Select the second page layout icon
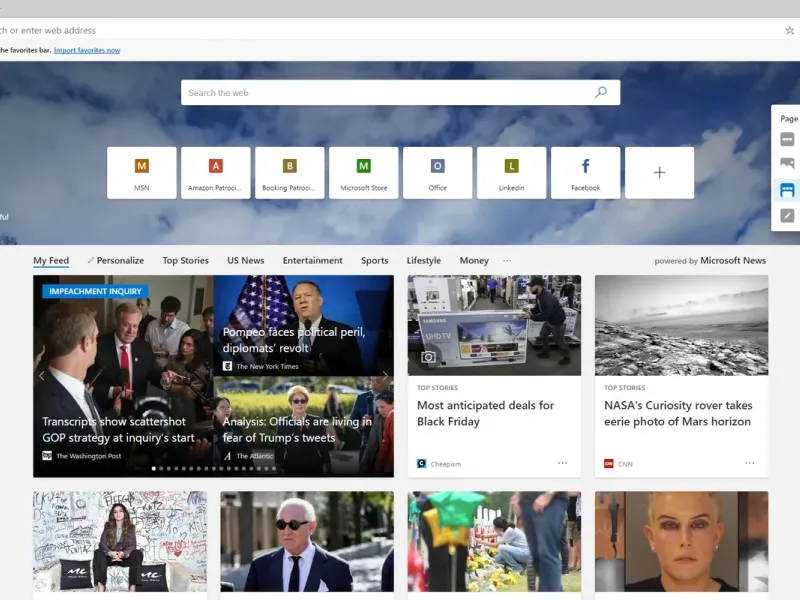 787,163
